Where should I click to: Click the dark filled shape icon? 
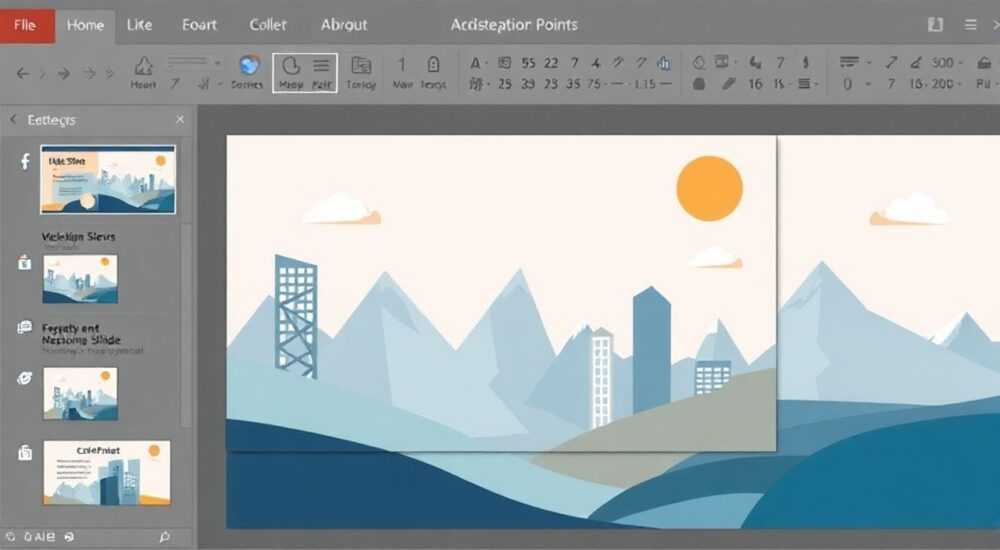click(x=699, y=84)
